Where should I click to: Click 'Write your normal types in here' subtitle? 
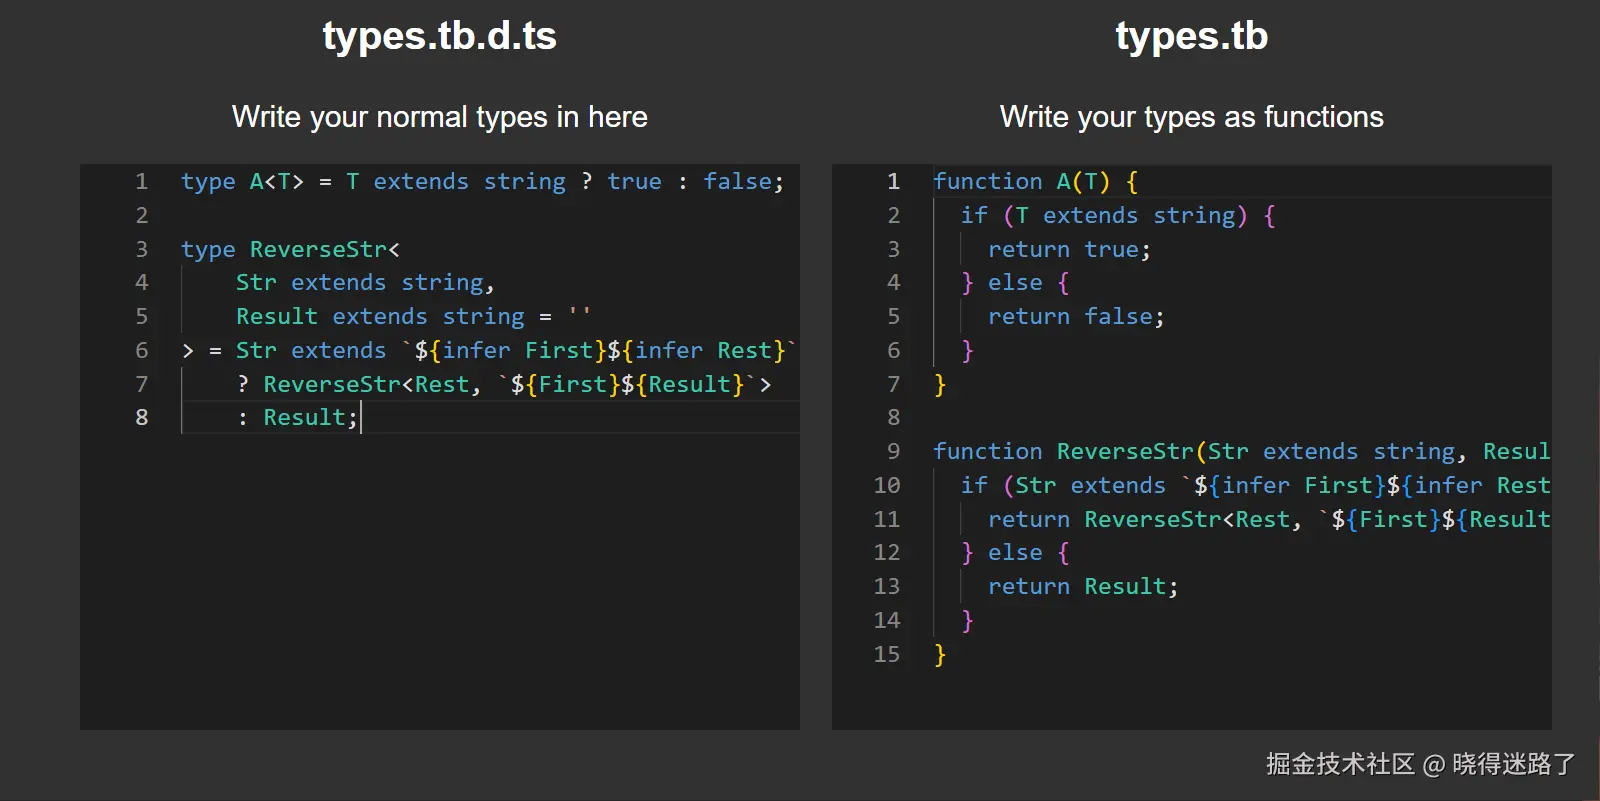coord(439,117)
